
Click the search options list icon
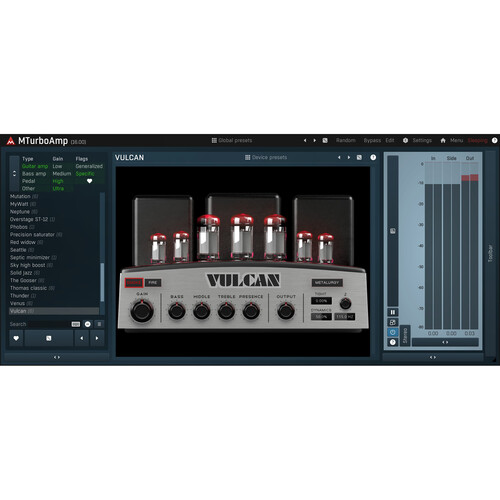tap(99, 324)
